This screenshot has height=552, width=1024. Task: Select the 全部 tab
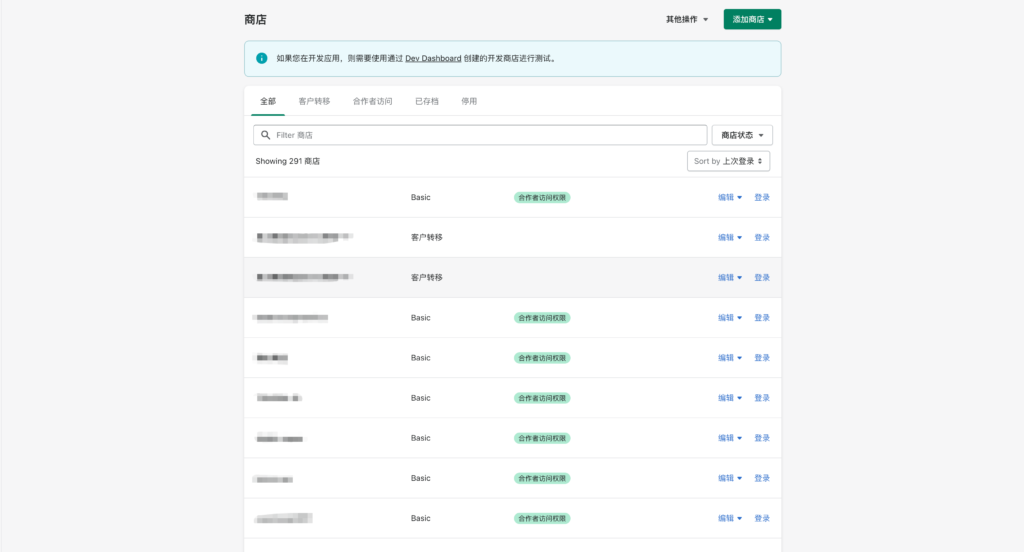coord(268,101)
